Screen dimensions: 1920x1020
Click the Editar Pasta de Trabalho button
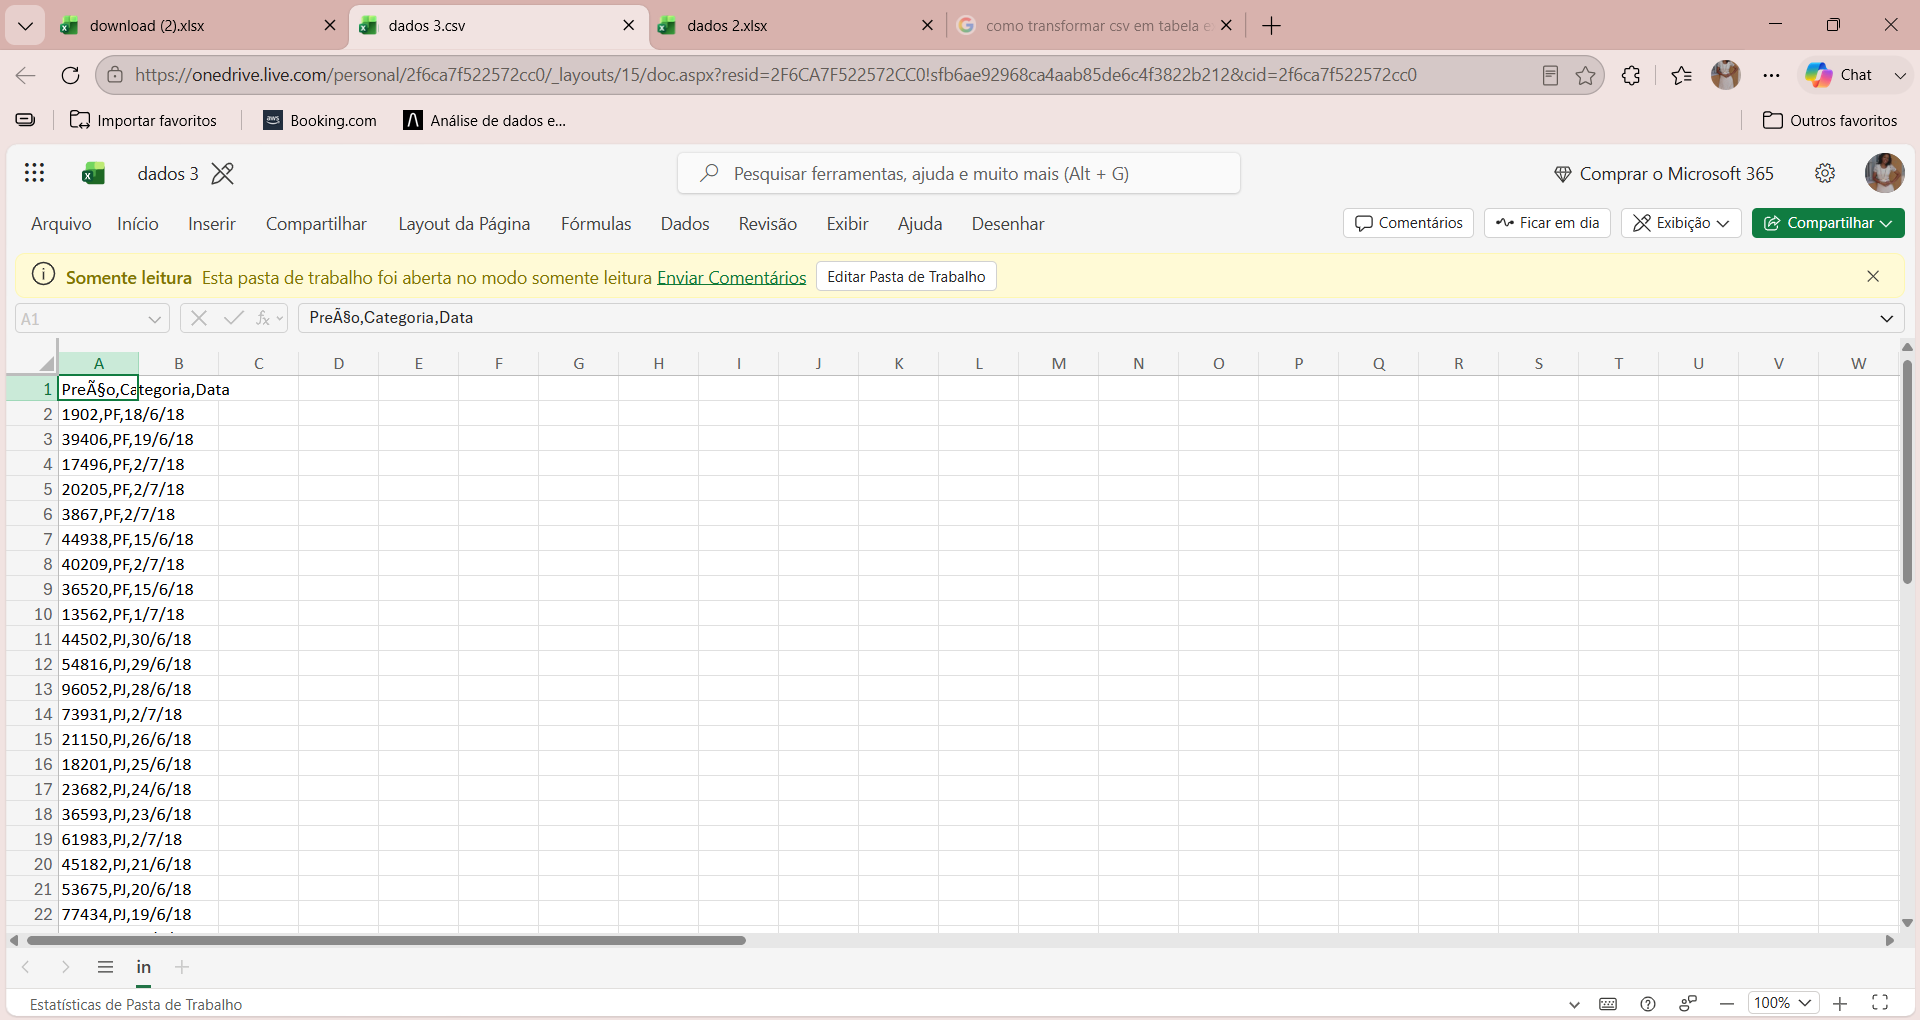click(906, 277)
